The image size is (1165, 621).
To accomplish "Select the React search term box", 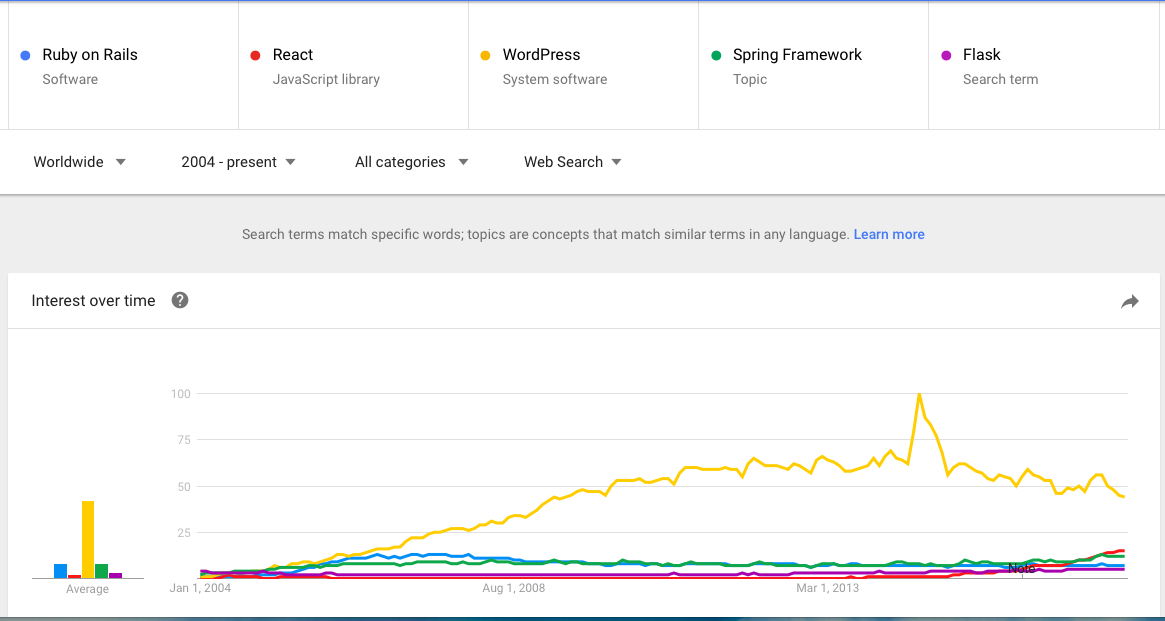I will [354, 65].
